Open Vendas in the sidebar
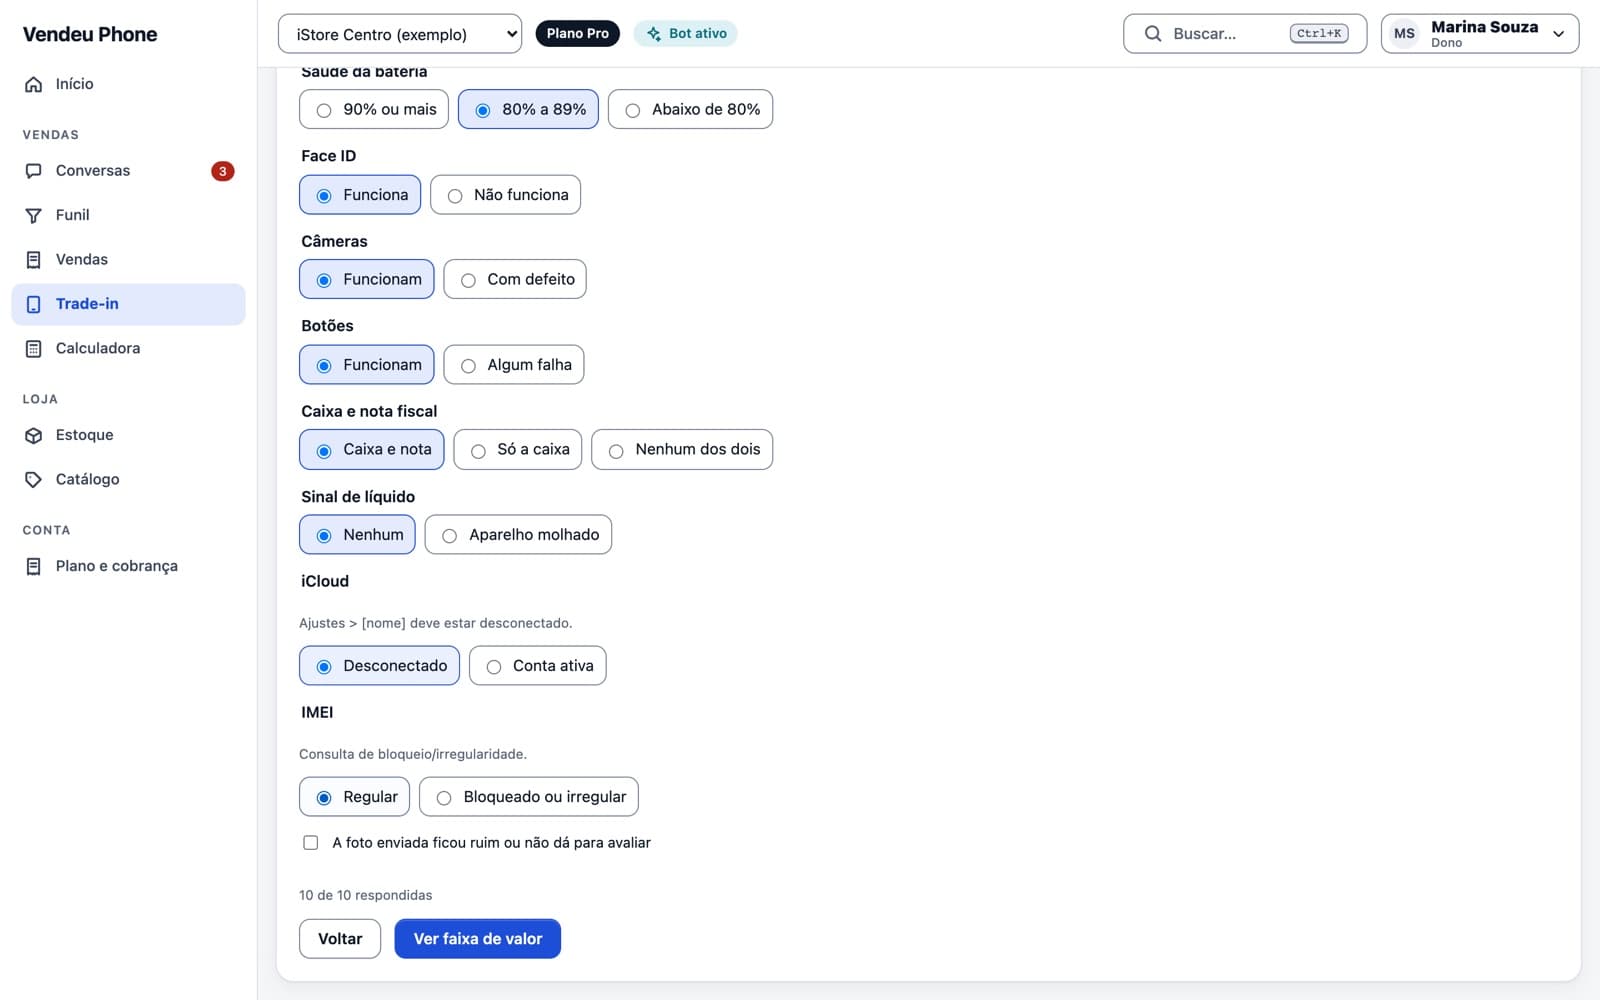Viewport: 1600px width, 1000px height. pyautogui.click(x=128, y=260)
